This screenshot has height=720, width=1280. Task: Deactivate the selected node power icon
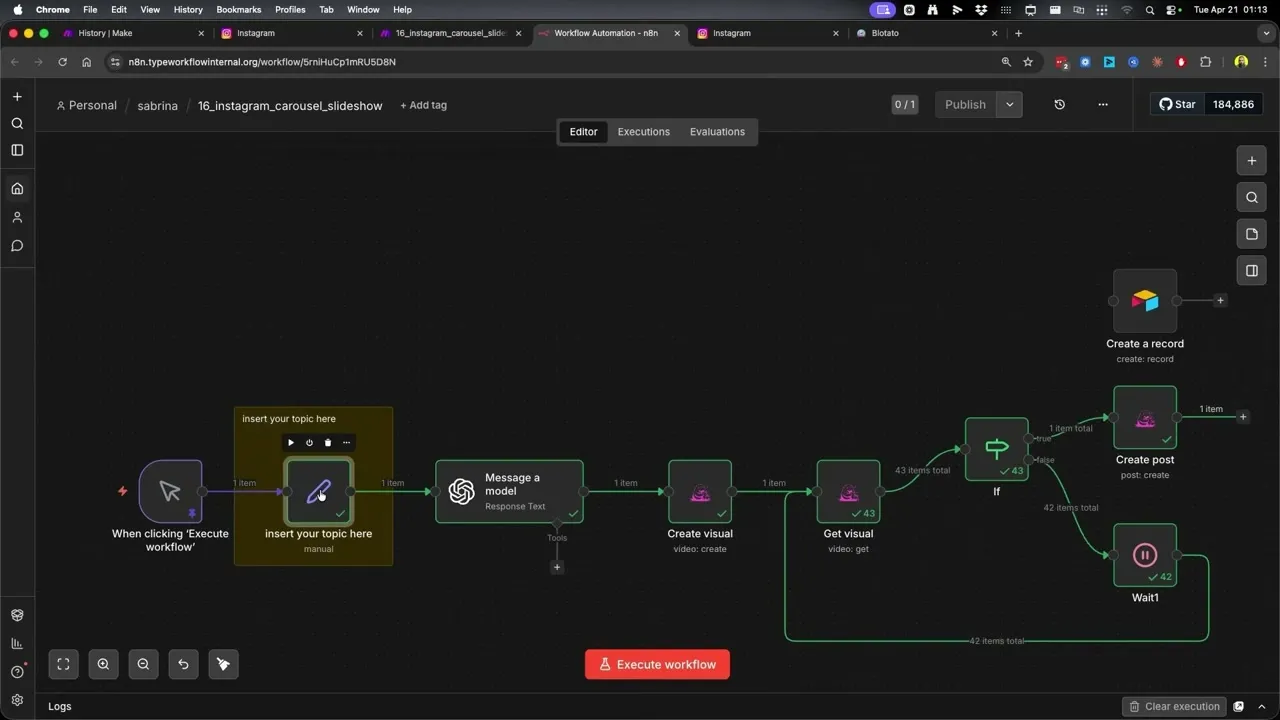click(309, 442)
